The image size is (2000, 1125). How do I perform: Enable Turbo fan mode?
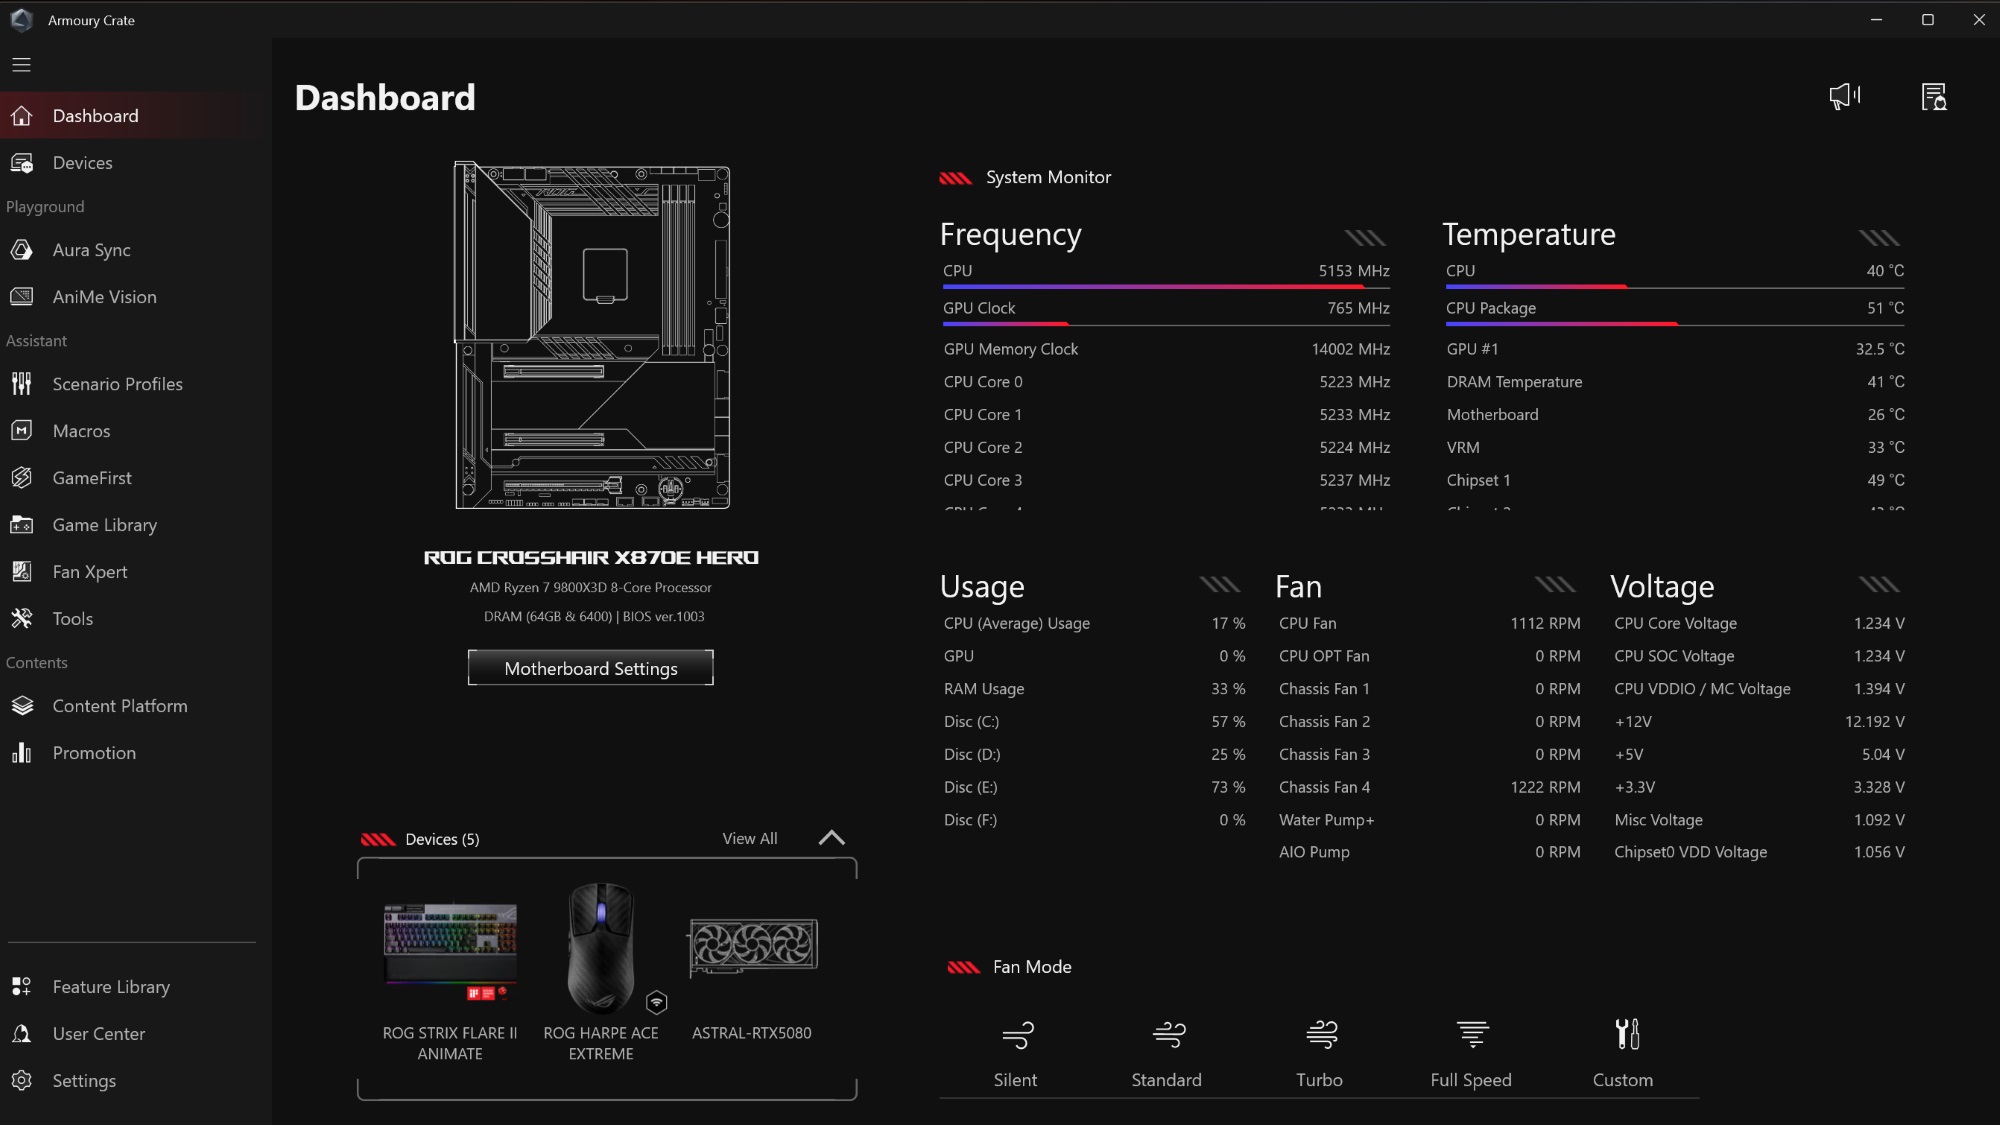coord(1320,1035)
